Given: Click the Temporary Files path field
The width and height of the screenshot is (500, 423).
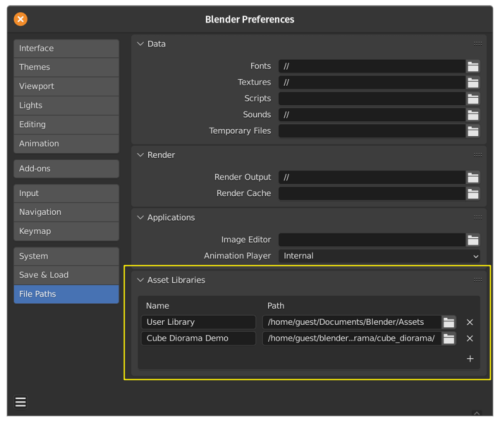Looking at the screenshot, I should [372, 131].
